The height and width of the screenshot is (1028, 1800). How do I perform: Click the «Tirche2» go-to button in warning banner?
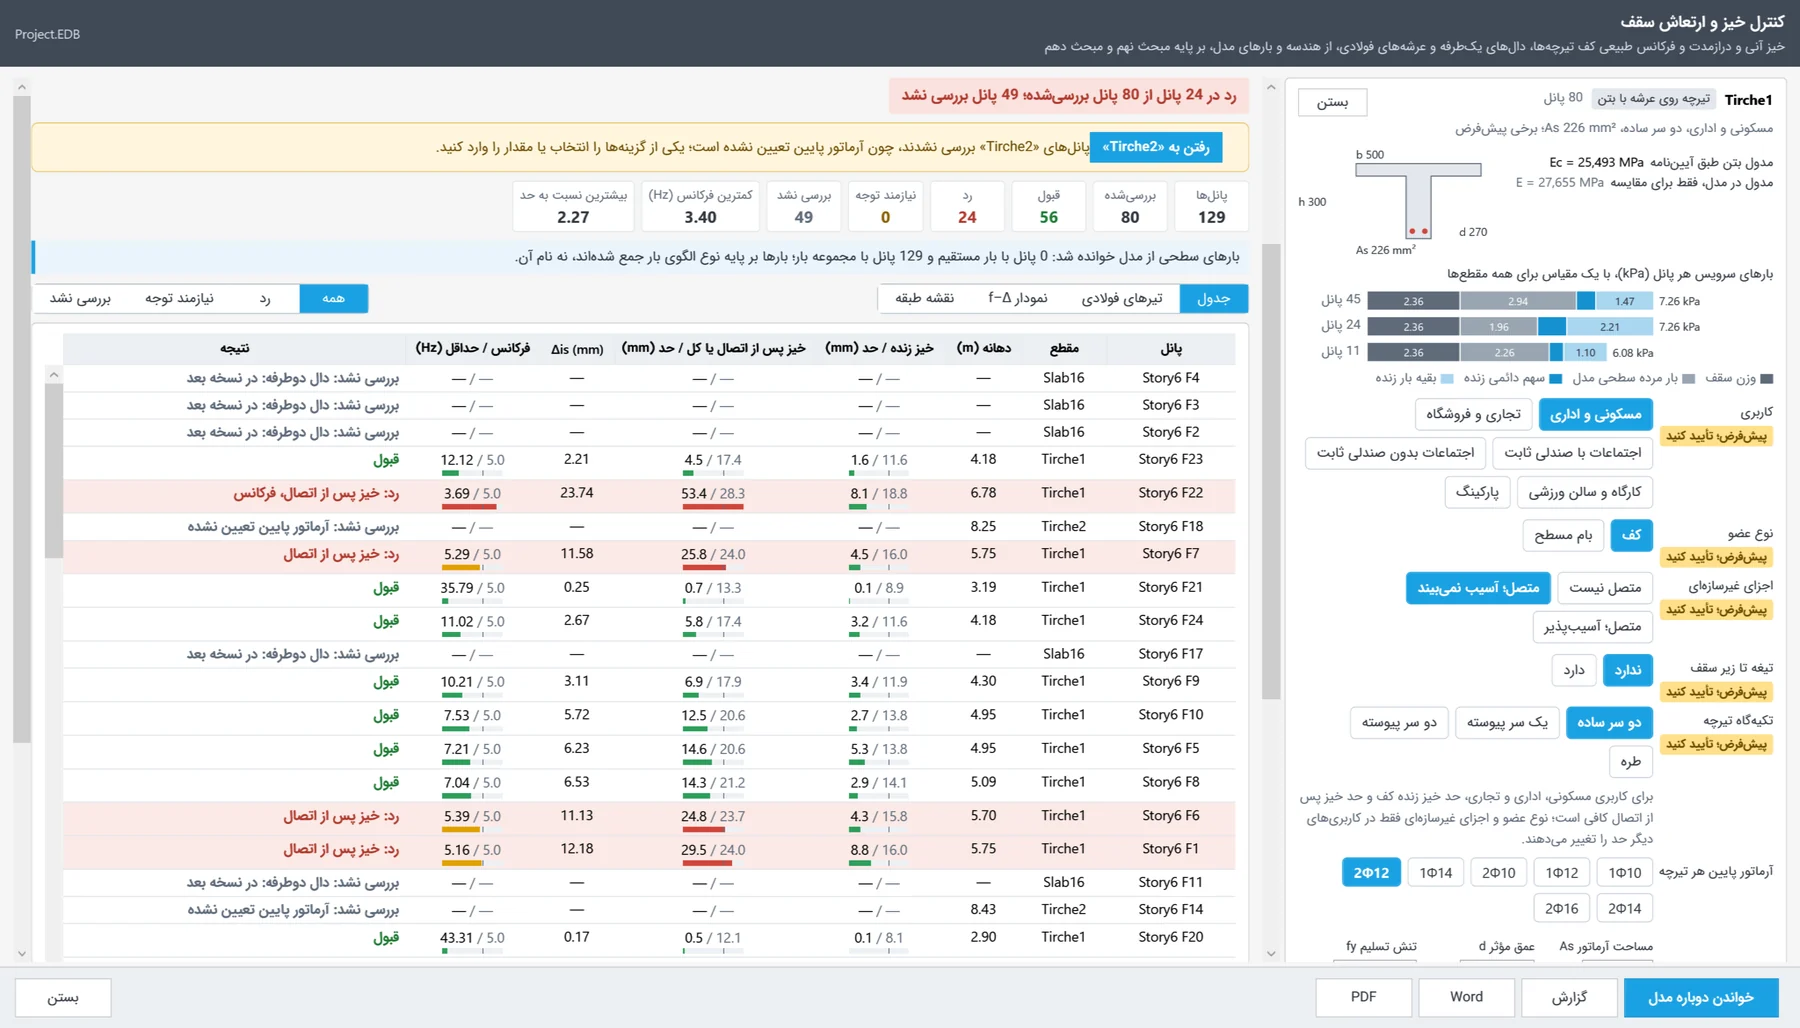[x=1155, y=147]
